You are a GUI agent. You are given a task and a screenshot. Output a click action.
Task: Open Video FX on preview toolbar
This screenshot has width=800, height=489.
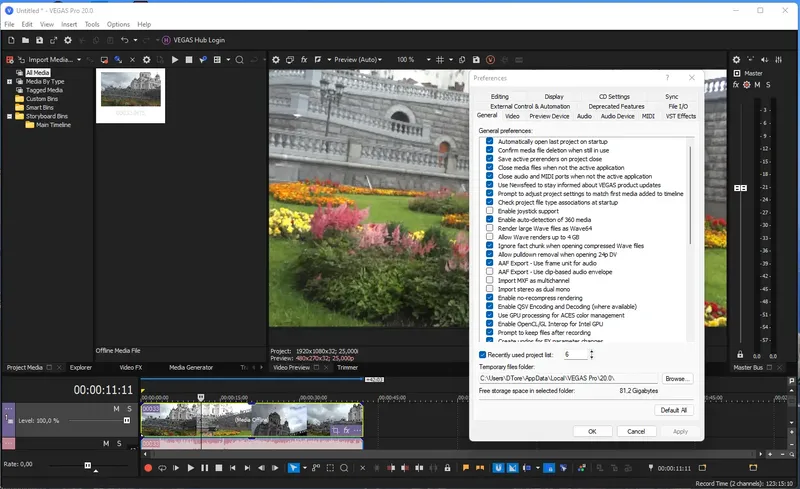[304, 60]
